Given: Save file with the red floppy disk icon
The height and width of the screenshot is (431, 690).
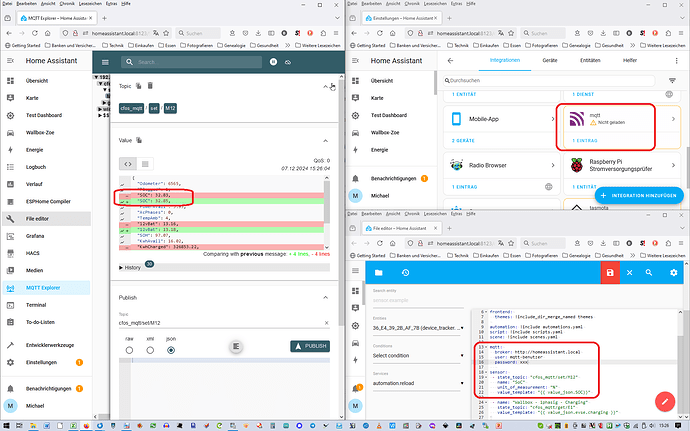Looking at the screenshot, I should click(x=610, y=273).
